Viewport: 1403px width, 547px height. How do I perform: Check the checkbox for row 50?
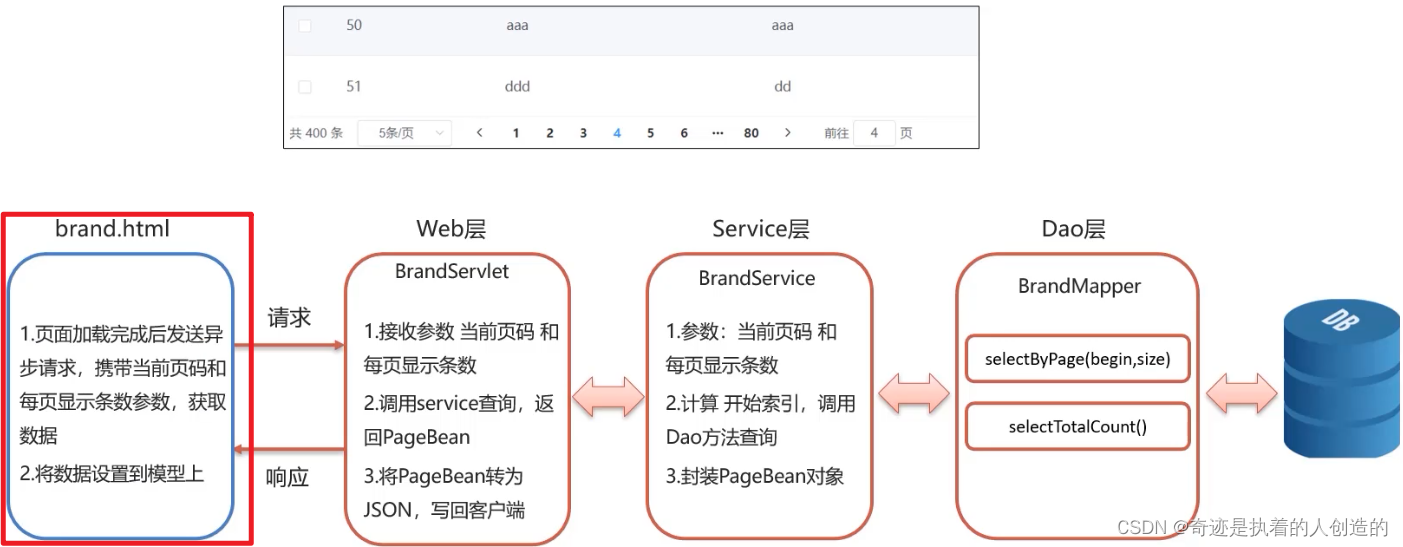pos(305,26)
